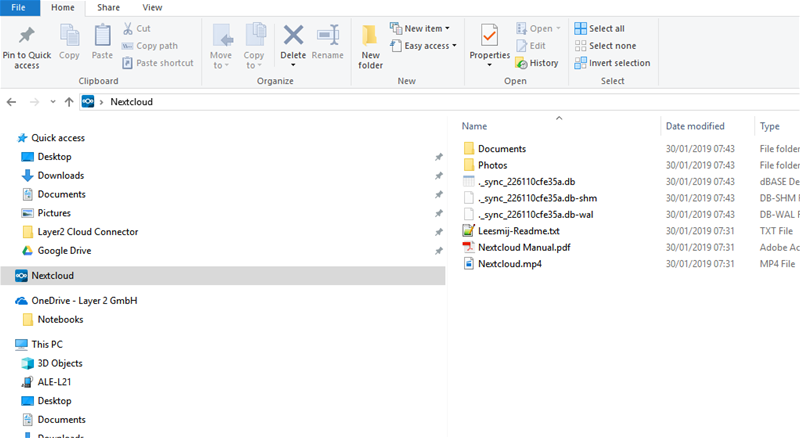Open the New item dropdown
This screenshot has height=438, width=800.
tap(426, 28)
